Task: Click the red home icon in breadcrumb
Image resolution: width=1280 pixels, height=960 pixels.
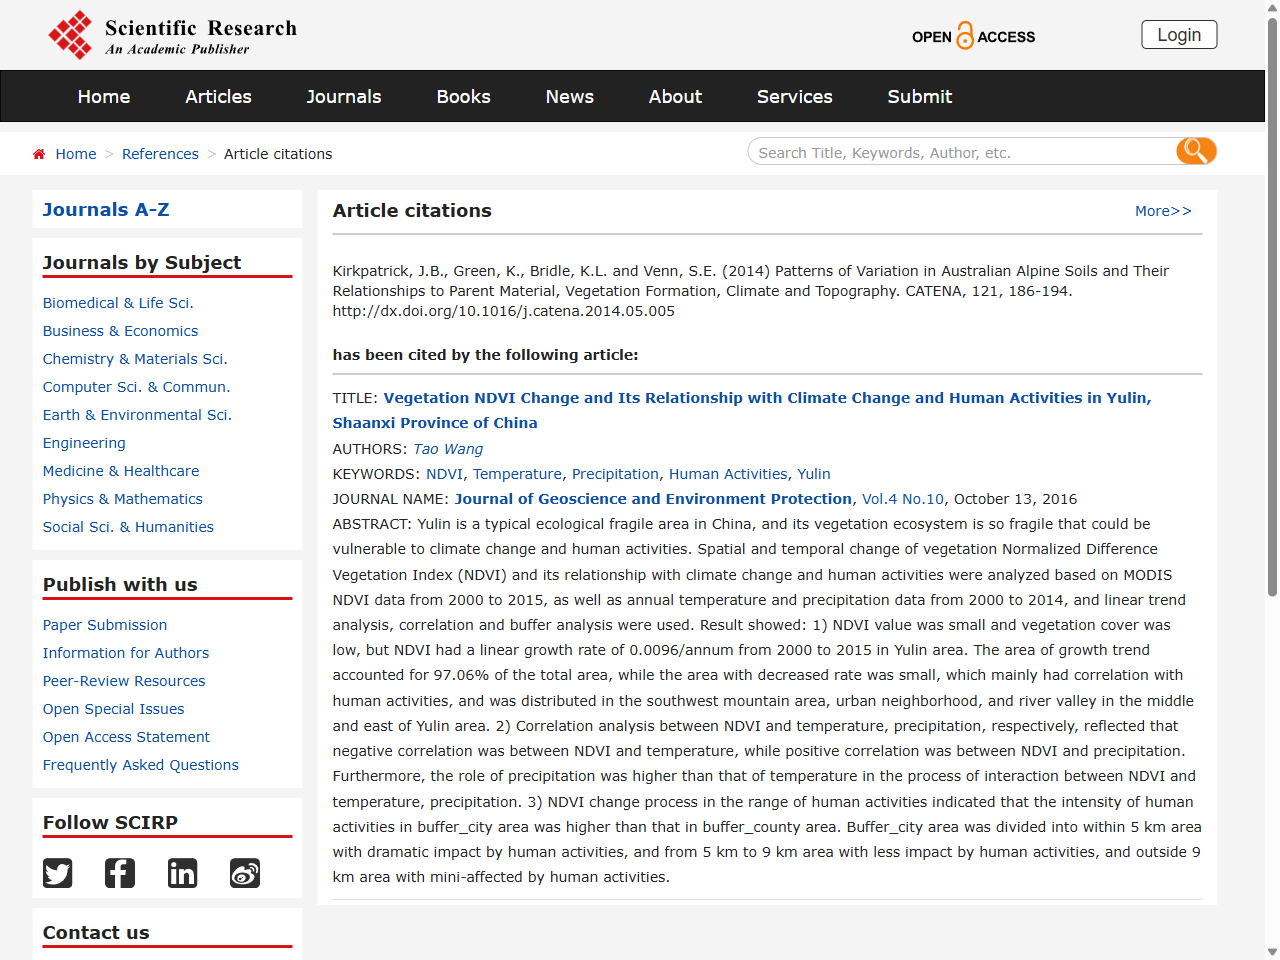Action: click(39, 154)
